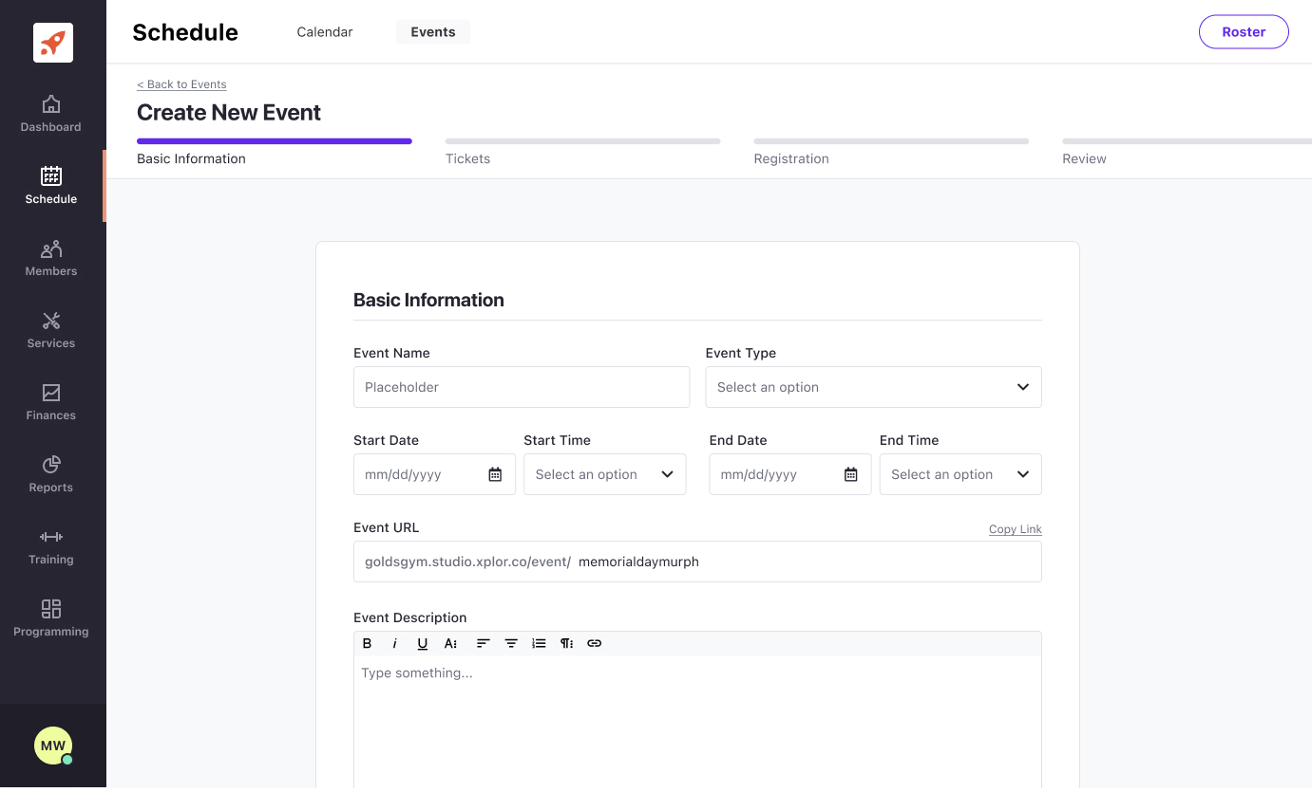Open Reports in the sidebar
1312x788 pixels.
(x=51, y=474)
